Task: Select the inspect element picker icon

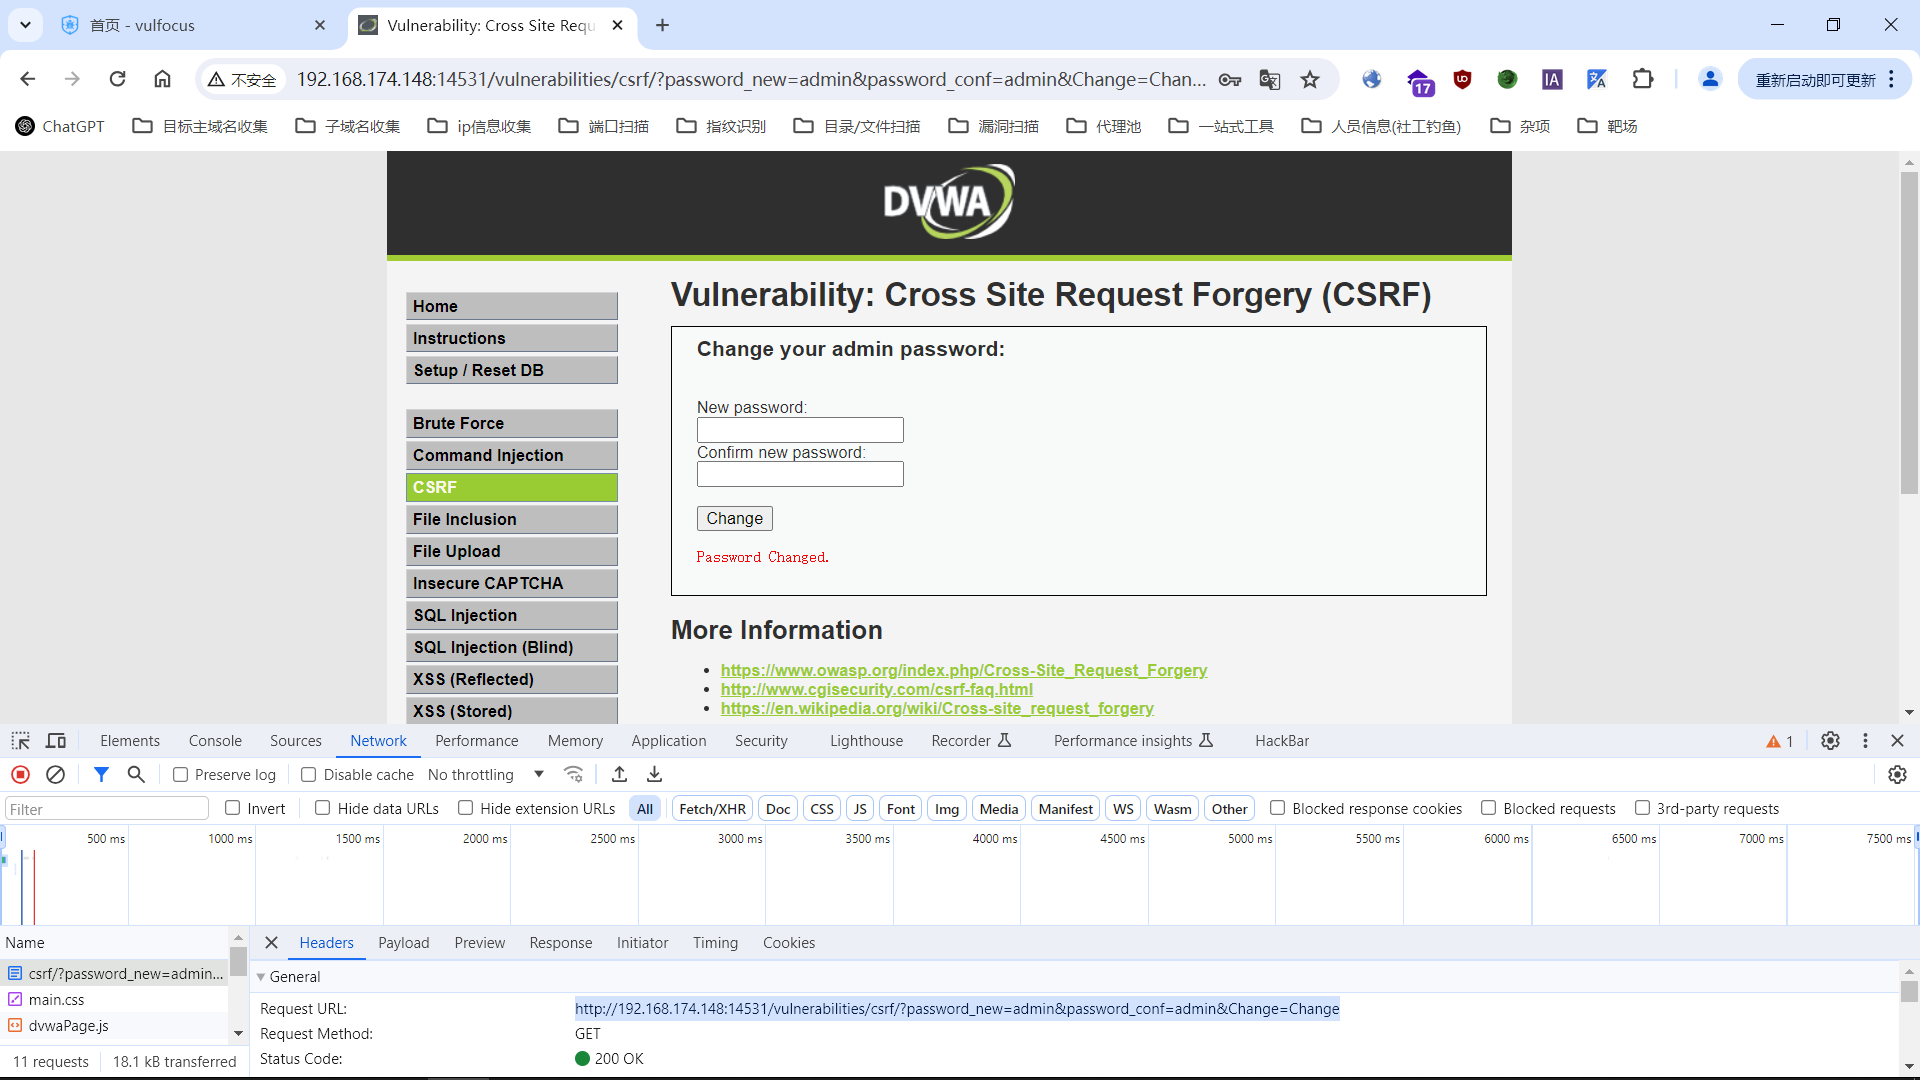Action: [20, 741]
